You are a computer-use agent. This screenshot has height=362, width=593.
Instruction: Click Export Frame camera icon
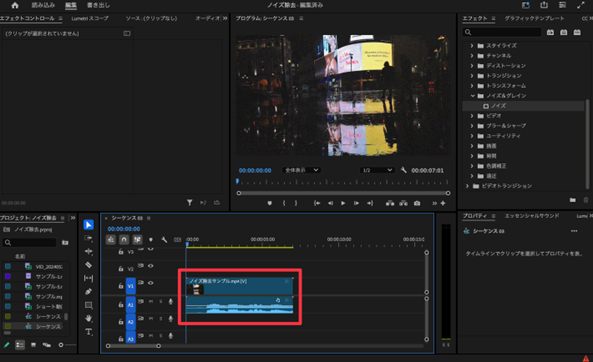[x=417, y=203]
